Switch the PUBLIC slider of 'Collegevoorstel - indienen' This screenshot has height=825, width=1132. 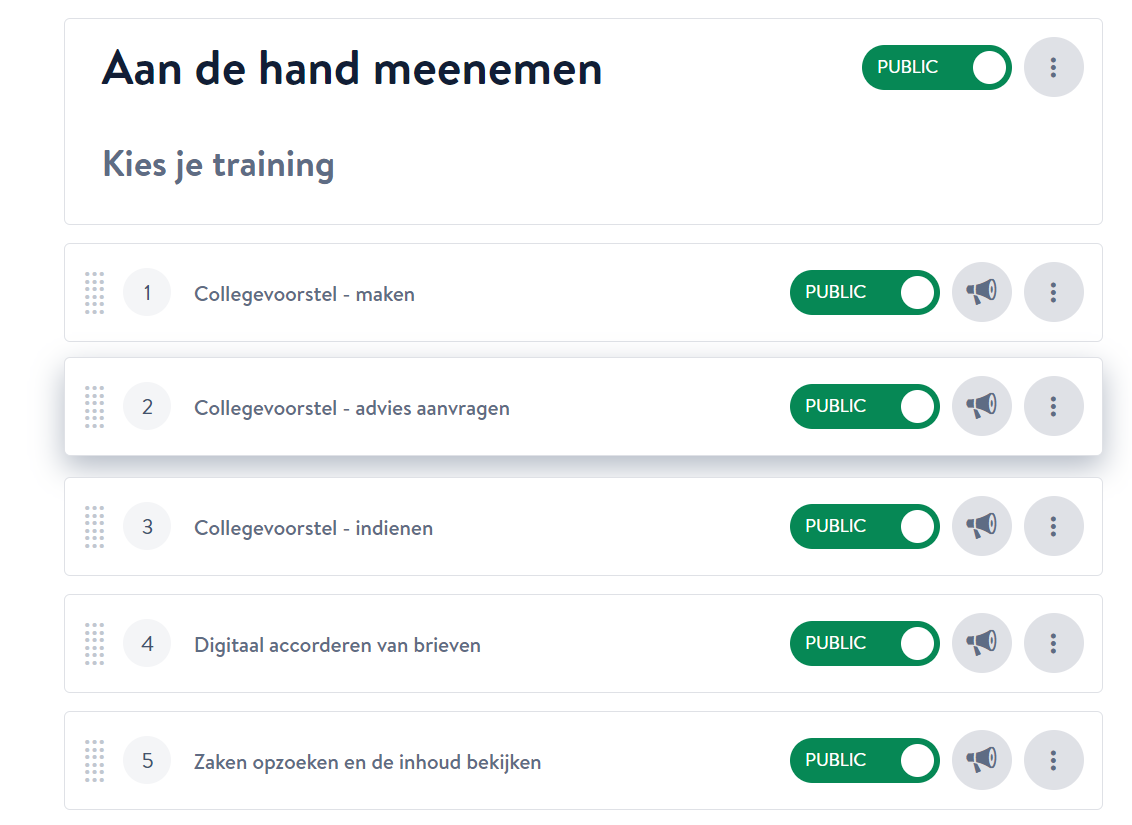864,525
